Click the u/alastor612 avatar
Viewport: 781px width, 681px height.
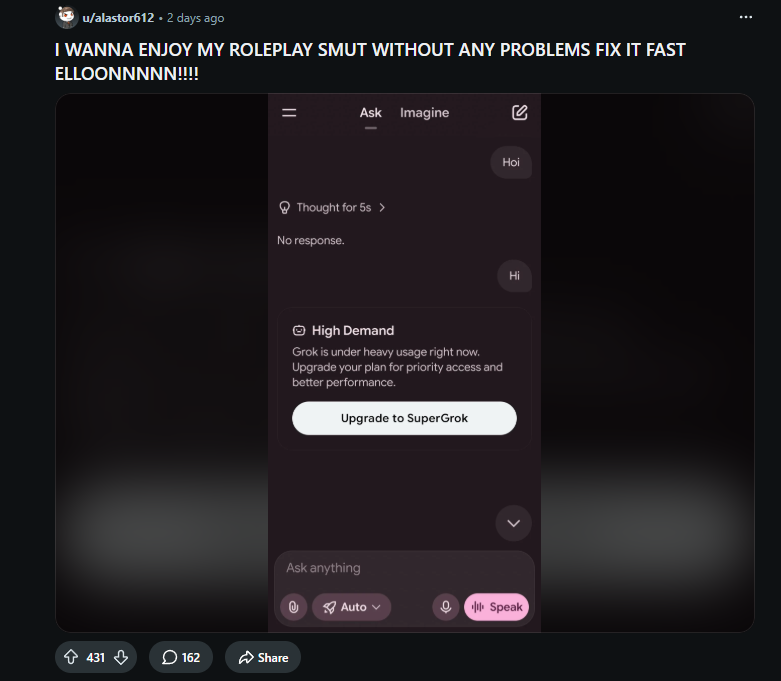click(66, 17)
